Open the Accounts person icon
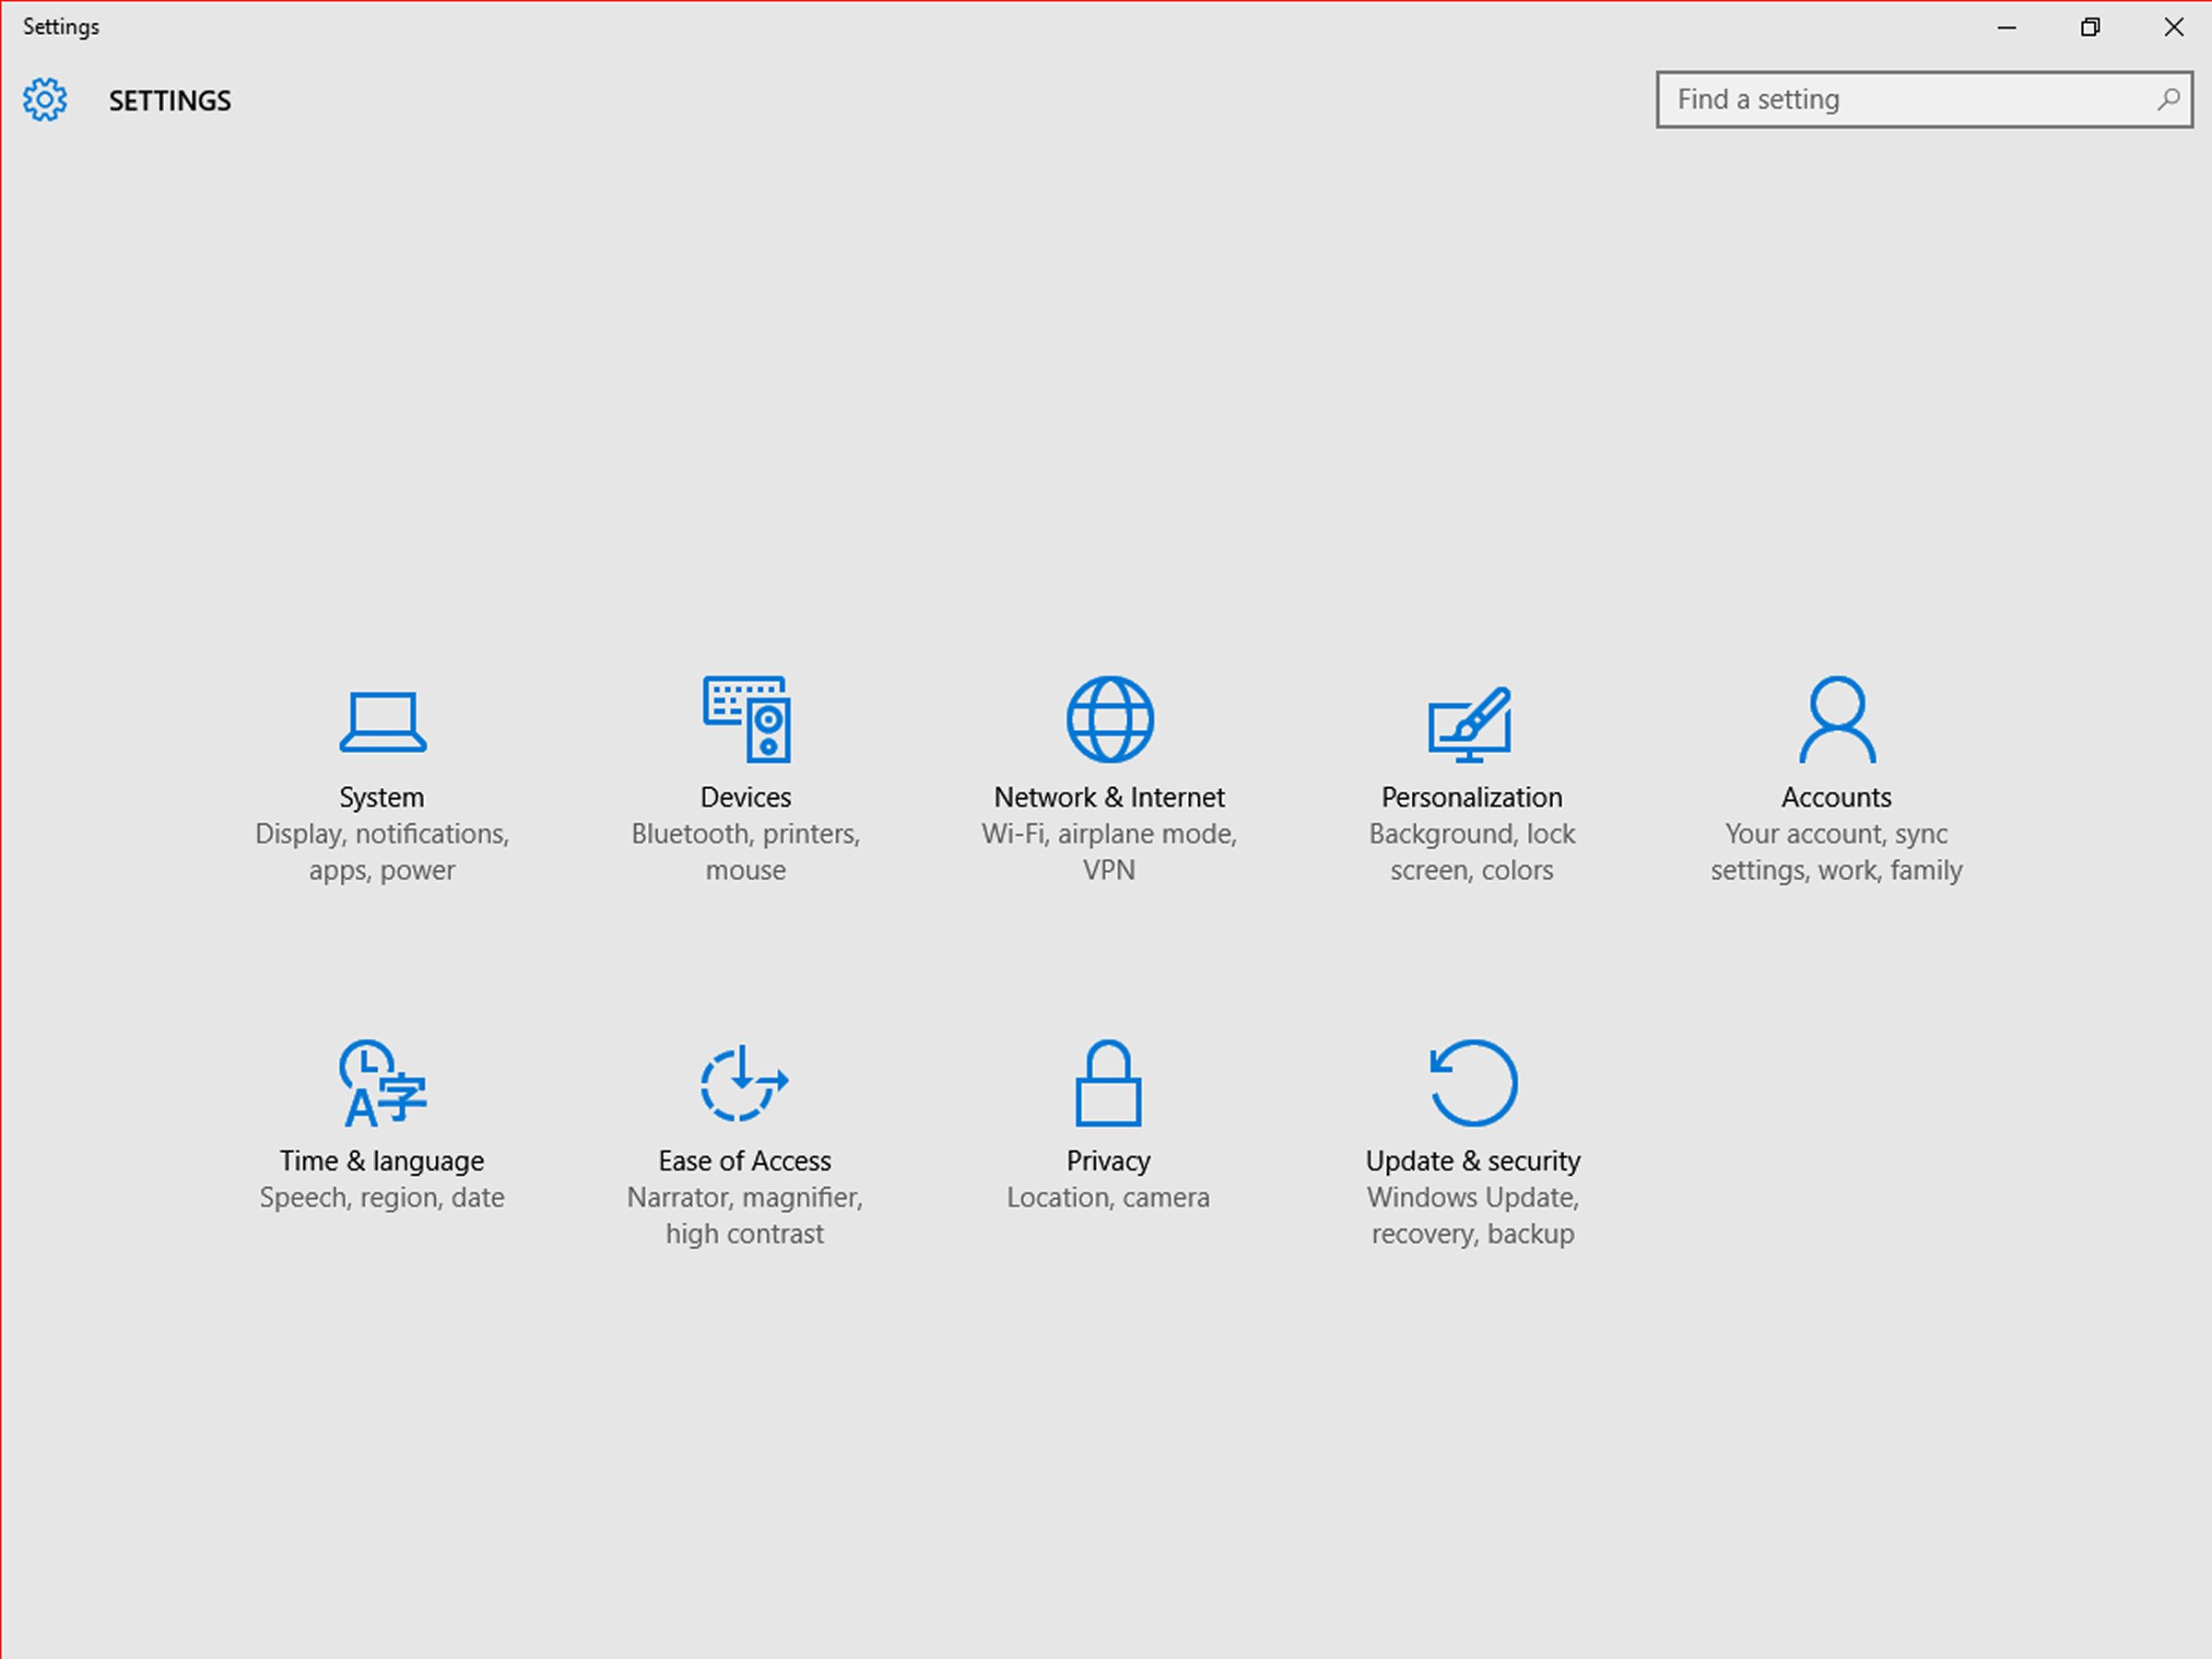The height and width of the screenshot is (1659, 2212). pos(1836,719)
